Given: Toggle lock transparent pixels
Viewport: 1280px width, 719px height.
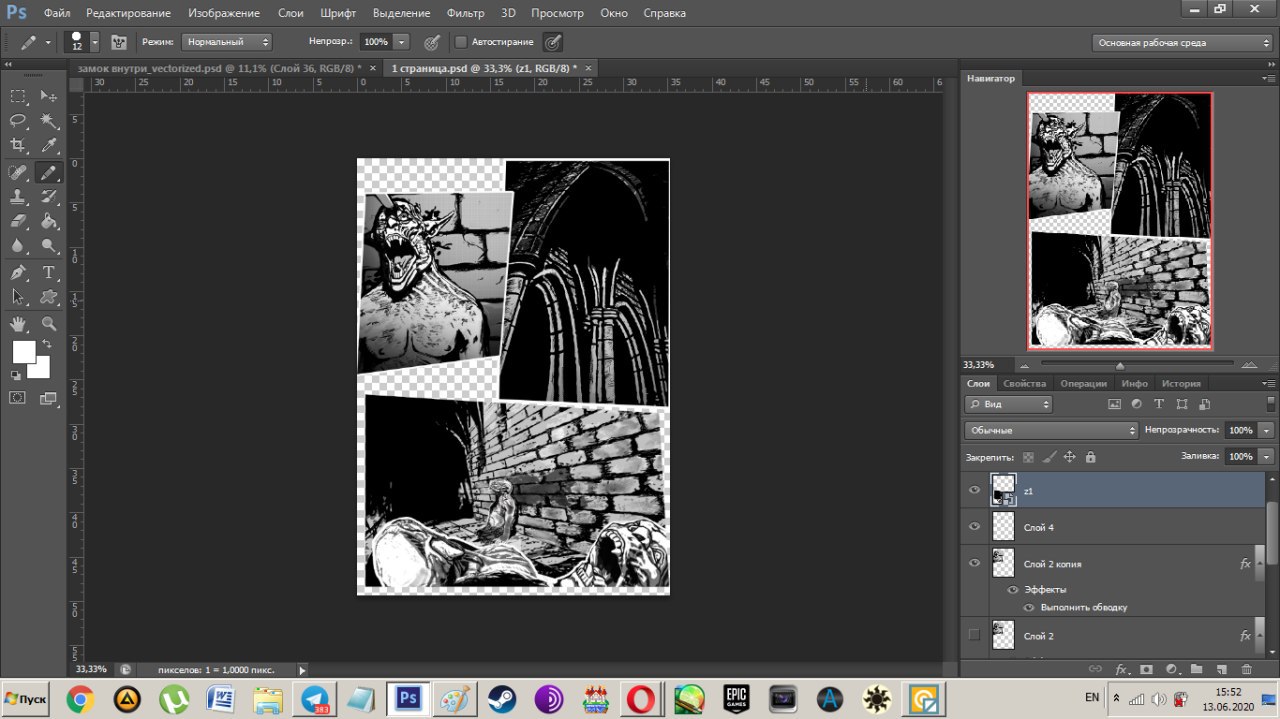Looking at the screenshot, I should (1028, 457).
